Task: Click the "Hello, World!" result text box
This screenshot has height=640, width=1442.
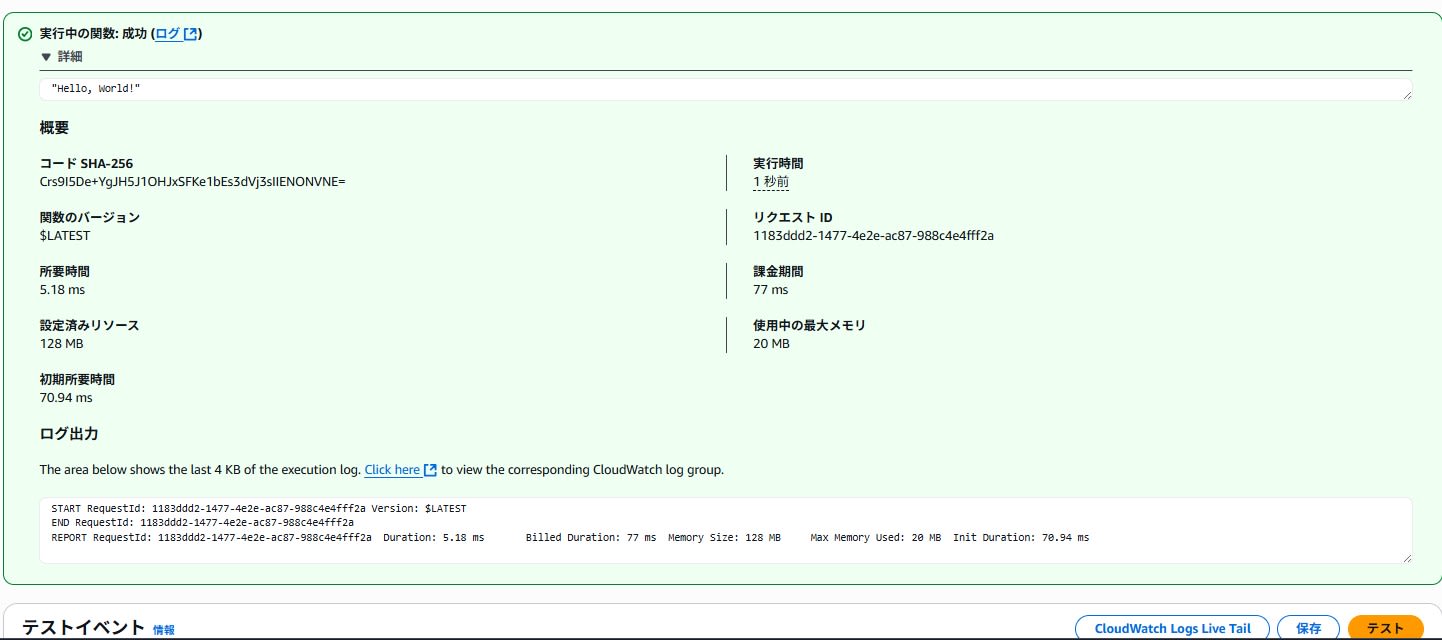Action: (725, 89)
